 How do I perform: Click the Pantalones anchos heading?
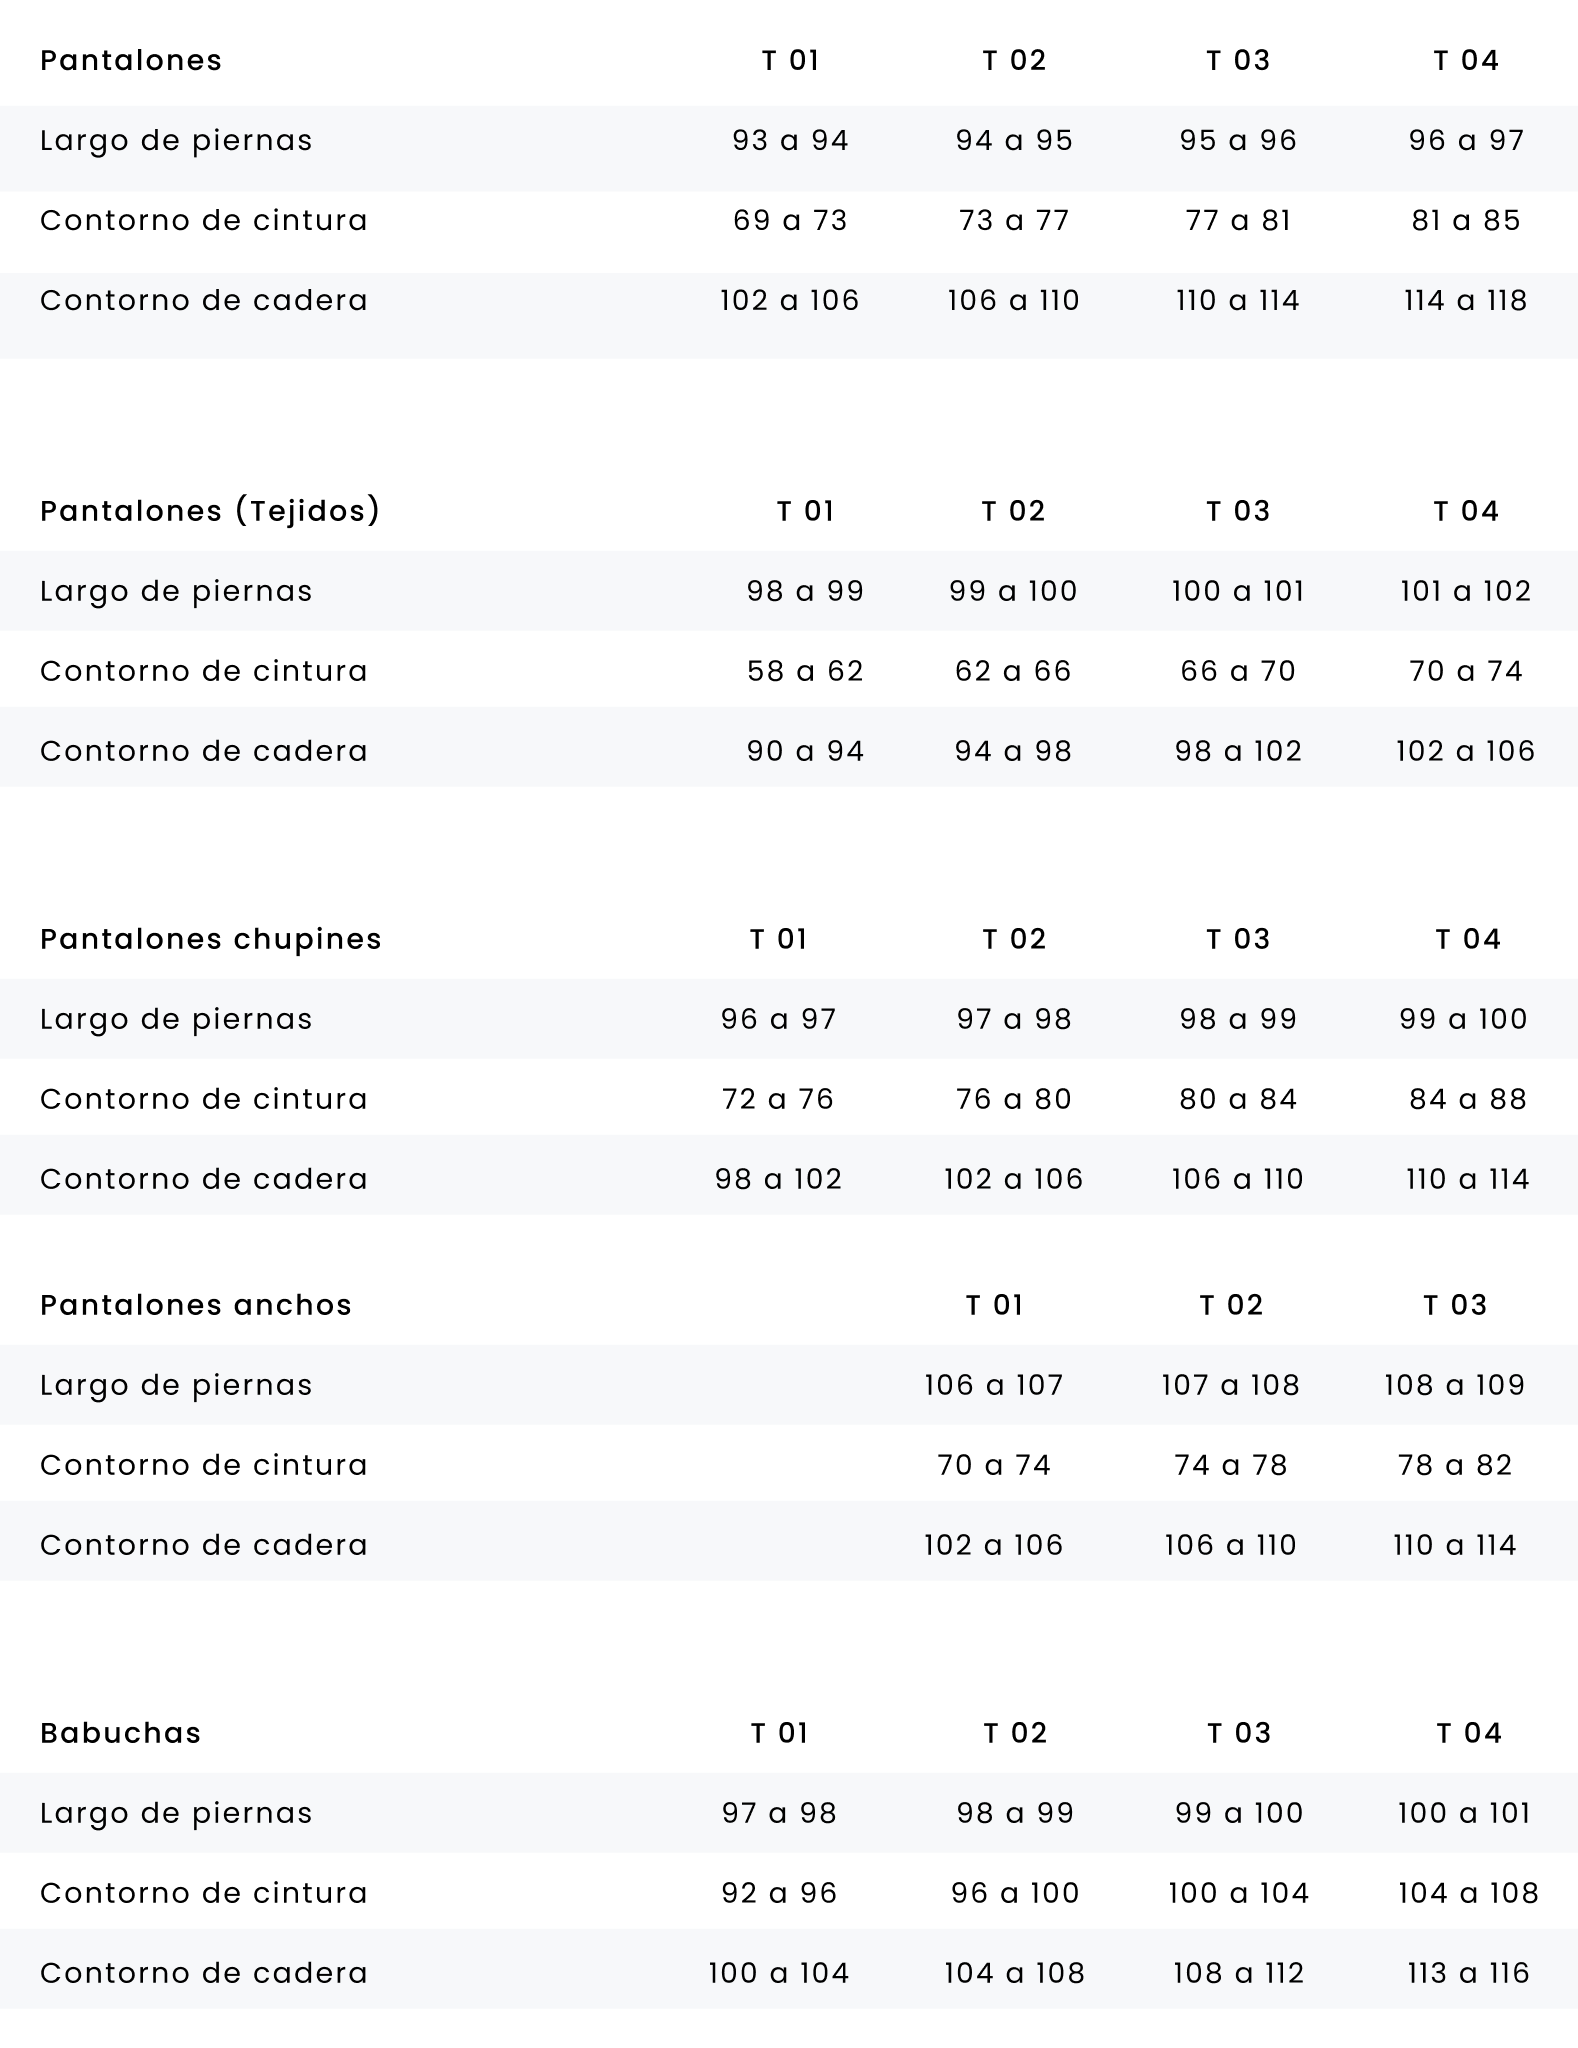tap(196, 1305)
